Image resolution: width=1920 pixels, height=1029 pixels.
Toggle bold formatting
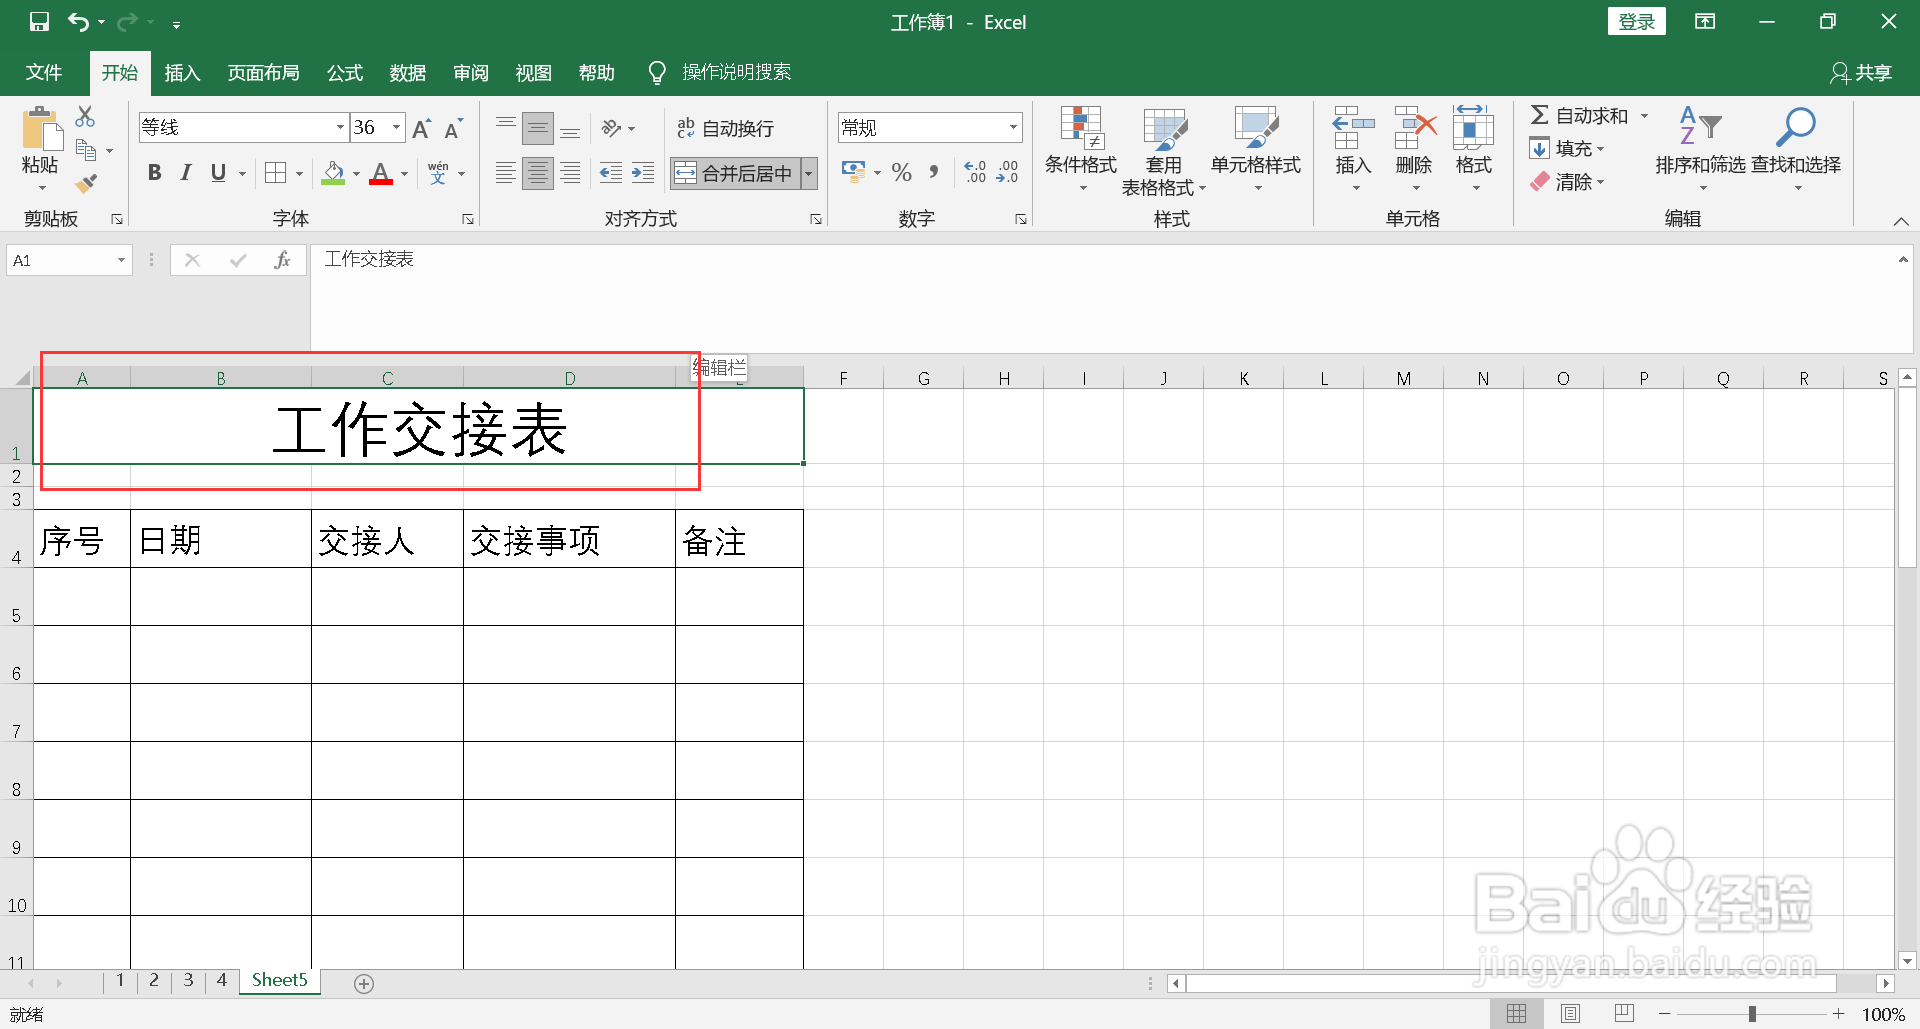(x=153, y=172)
